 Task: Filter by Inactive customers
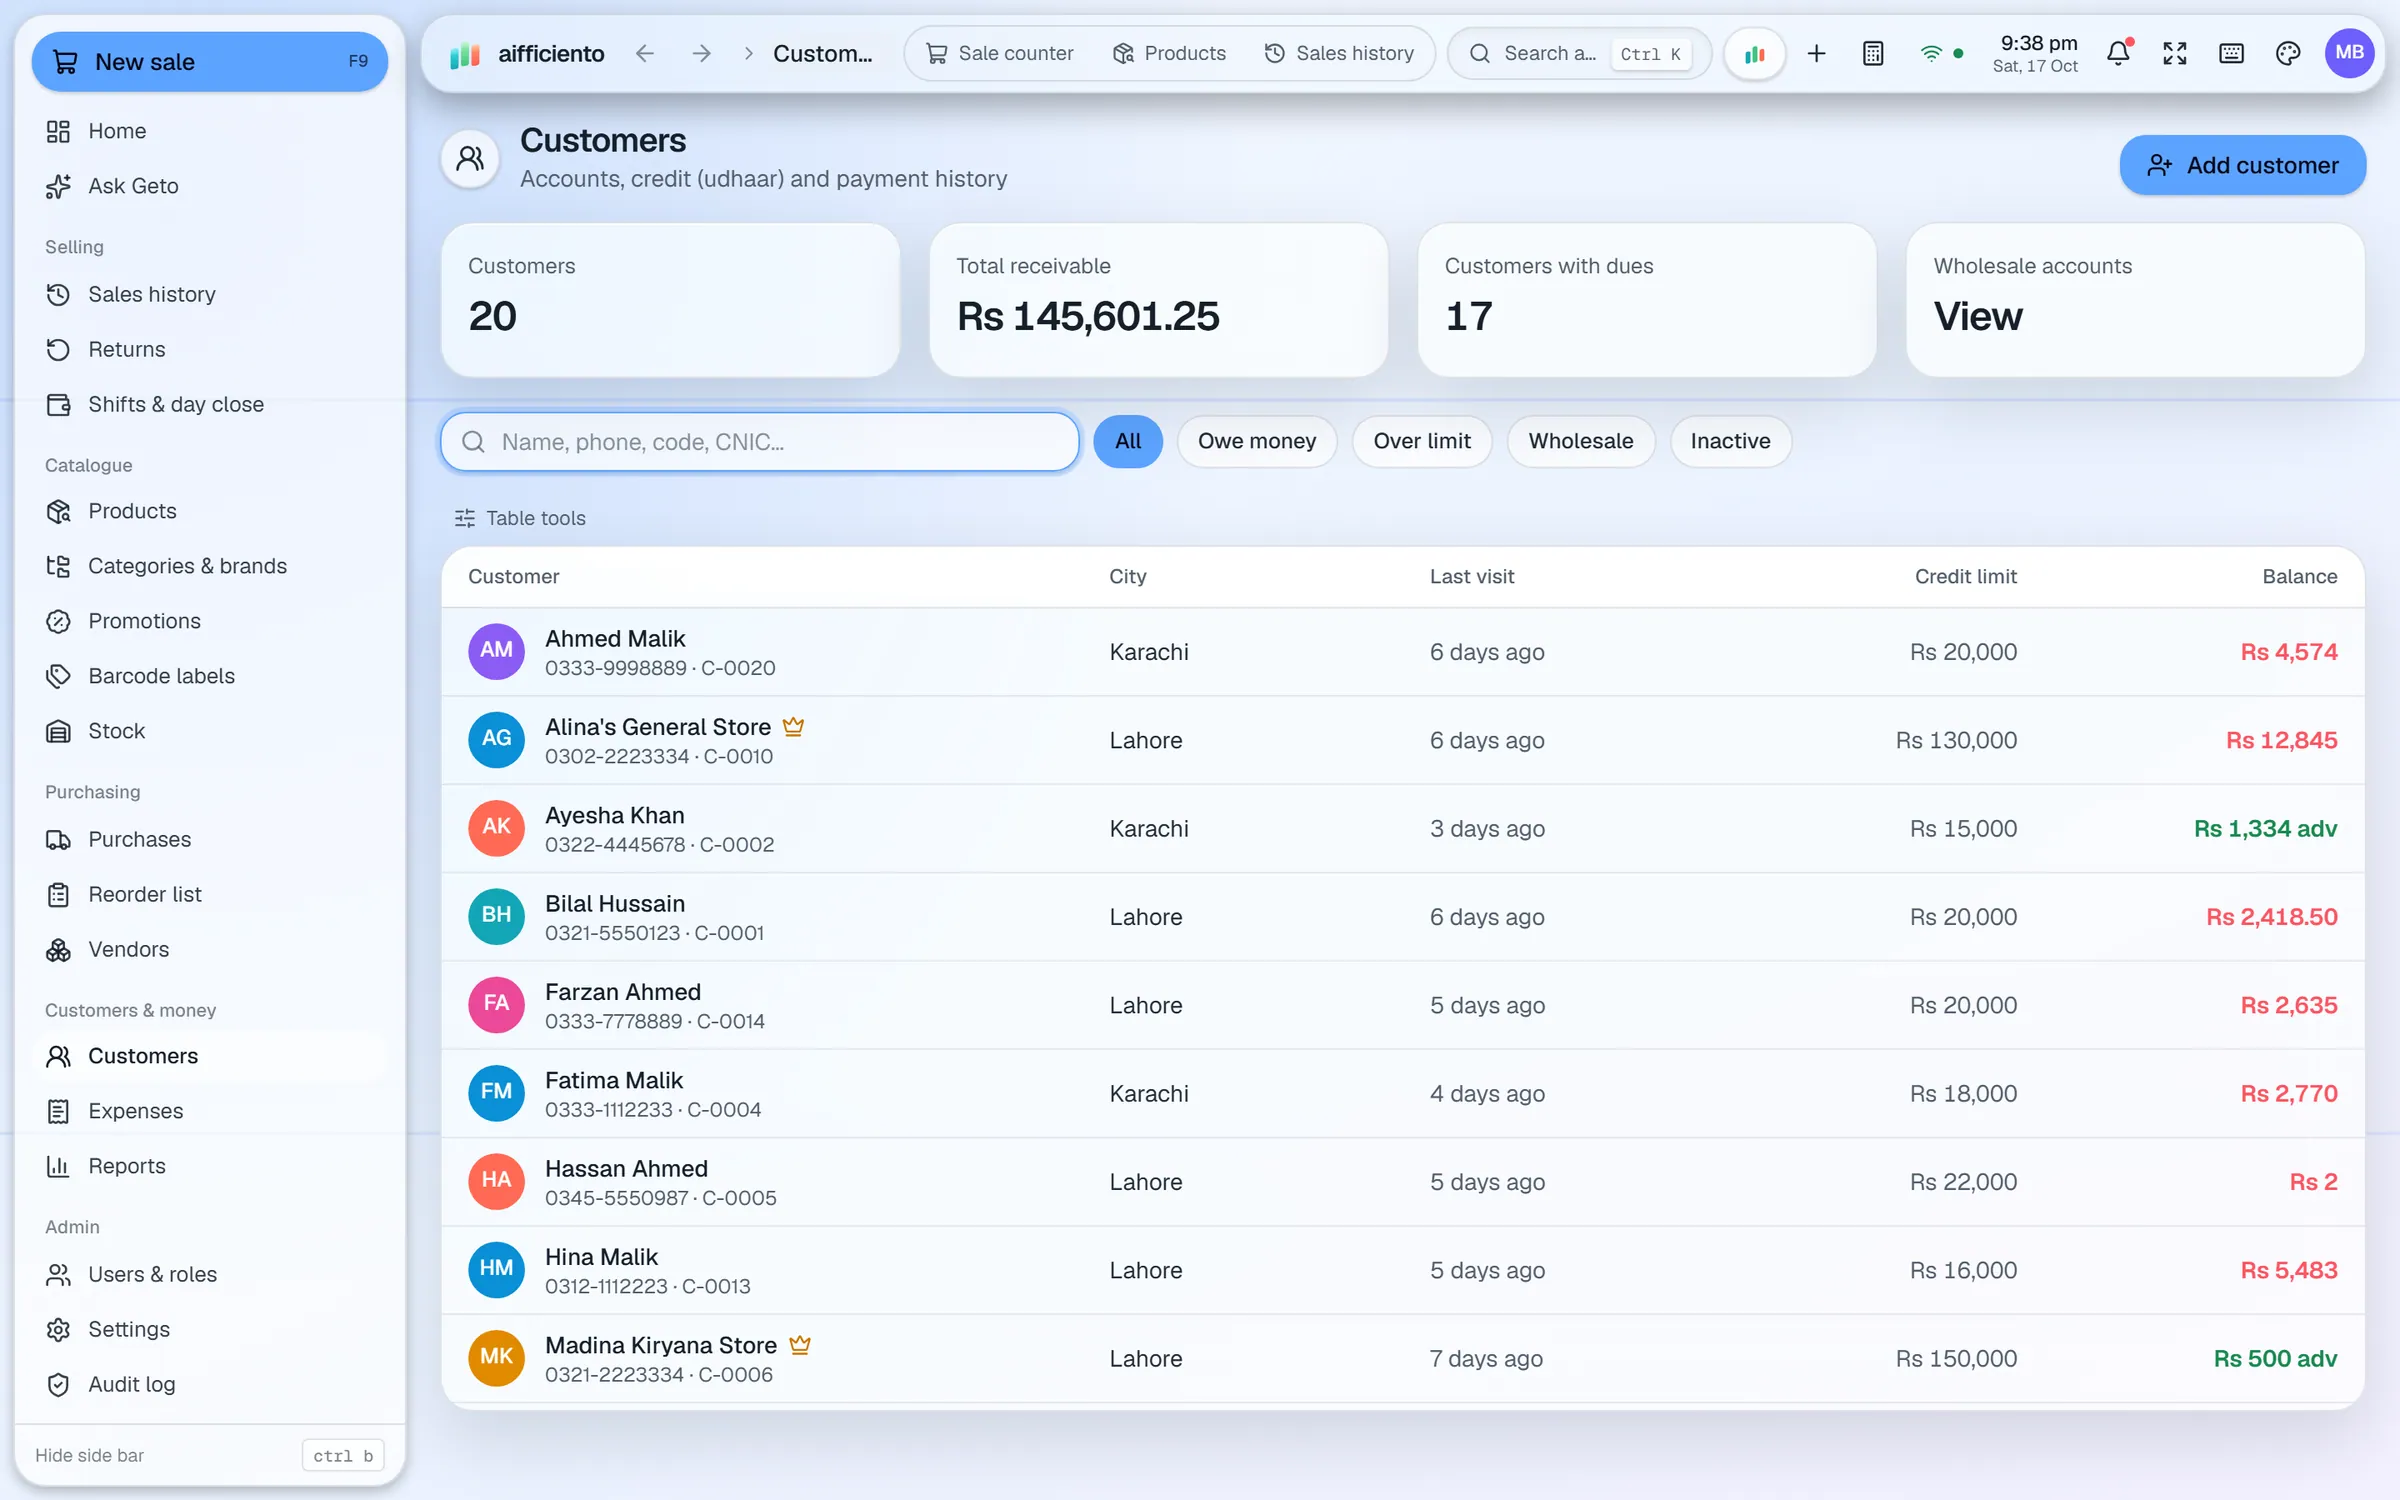[x=1730, y=441]
